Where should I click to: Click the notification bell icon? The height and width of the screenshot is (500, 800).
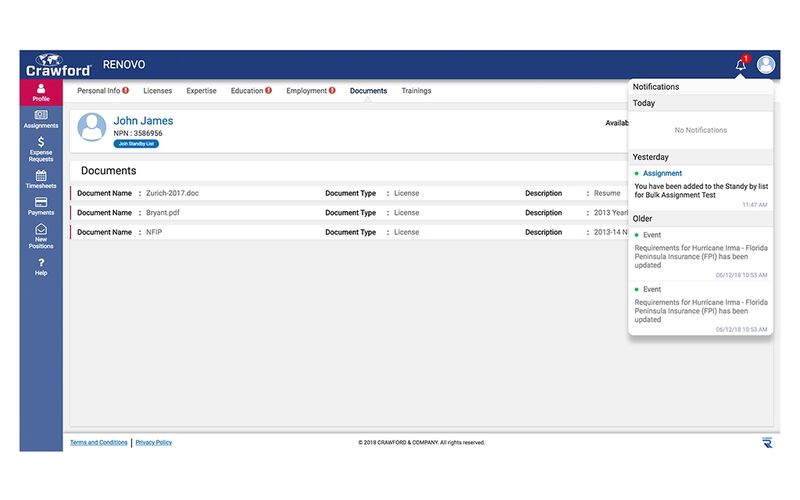tap(740, 65)
